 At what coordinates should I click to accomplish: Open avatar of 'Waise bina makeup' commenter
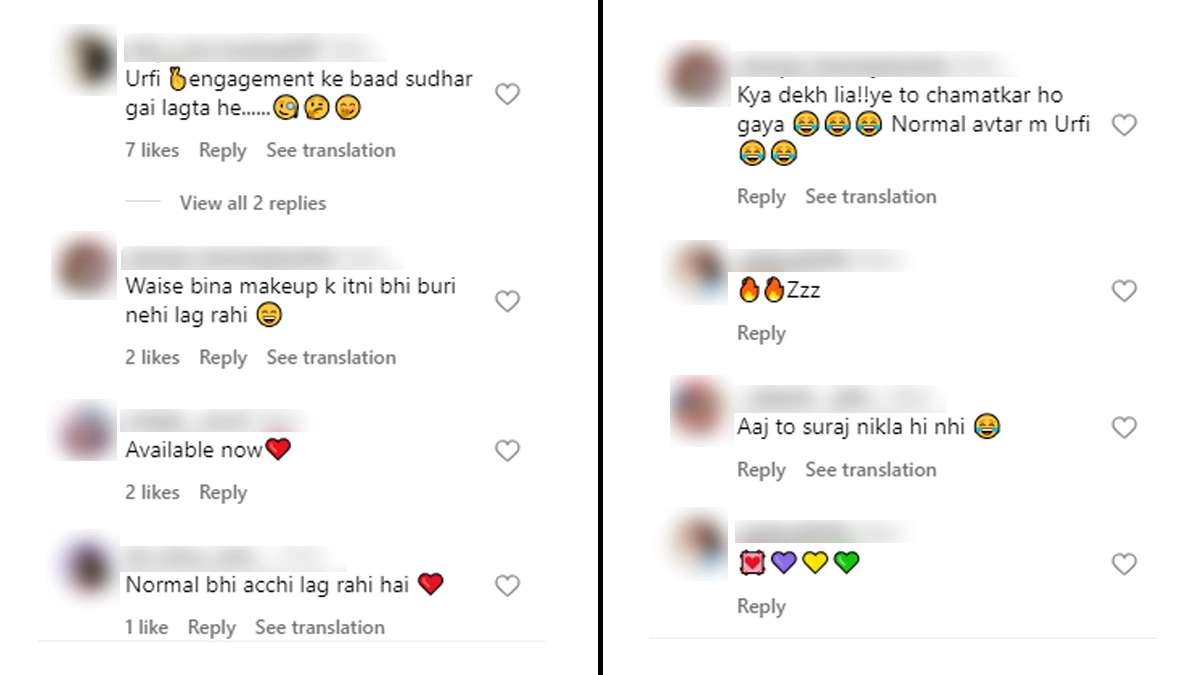click(86, 264)
